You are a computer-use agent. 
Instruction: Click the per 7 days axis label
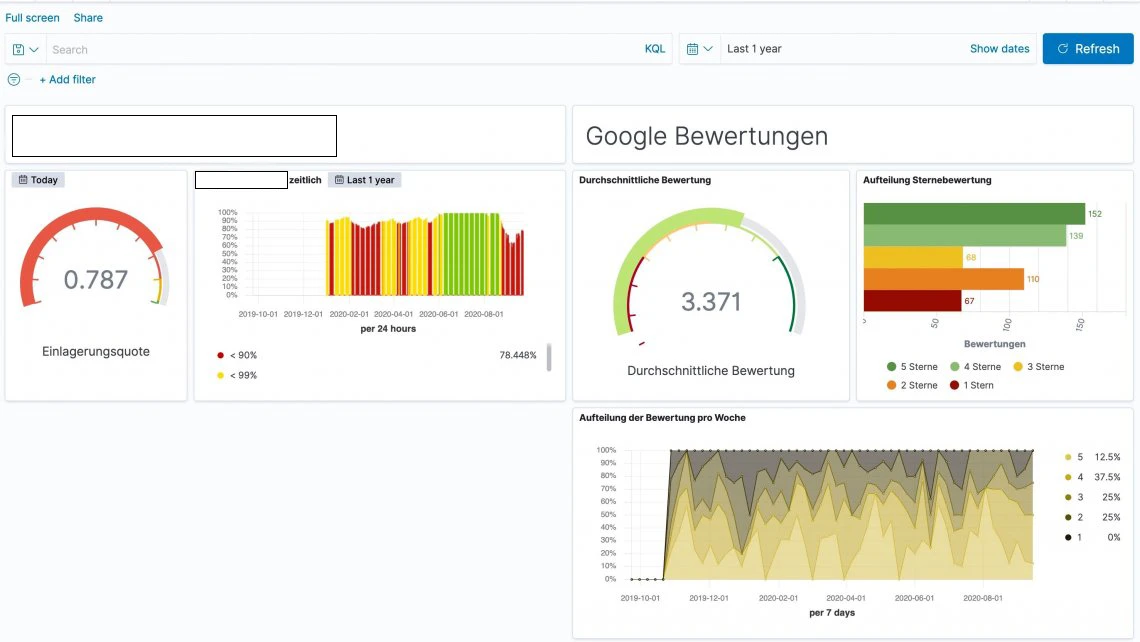point(832,613)
